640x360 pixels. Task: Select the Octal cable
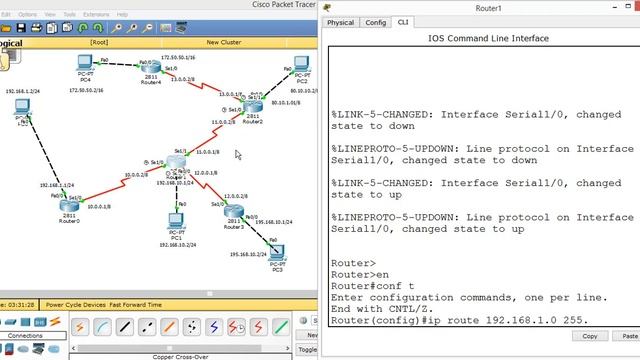[x=281, y=327]
